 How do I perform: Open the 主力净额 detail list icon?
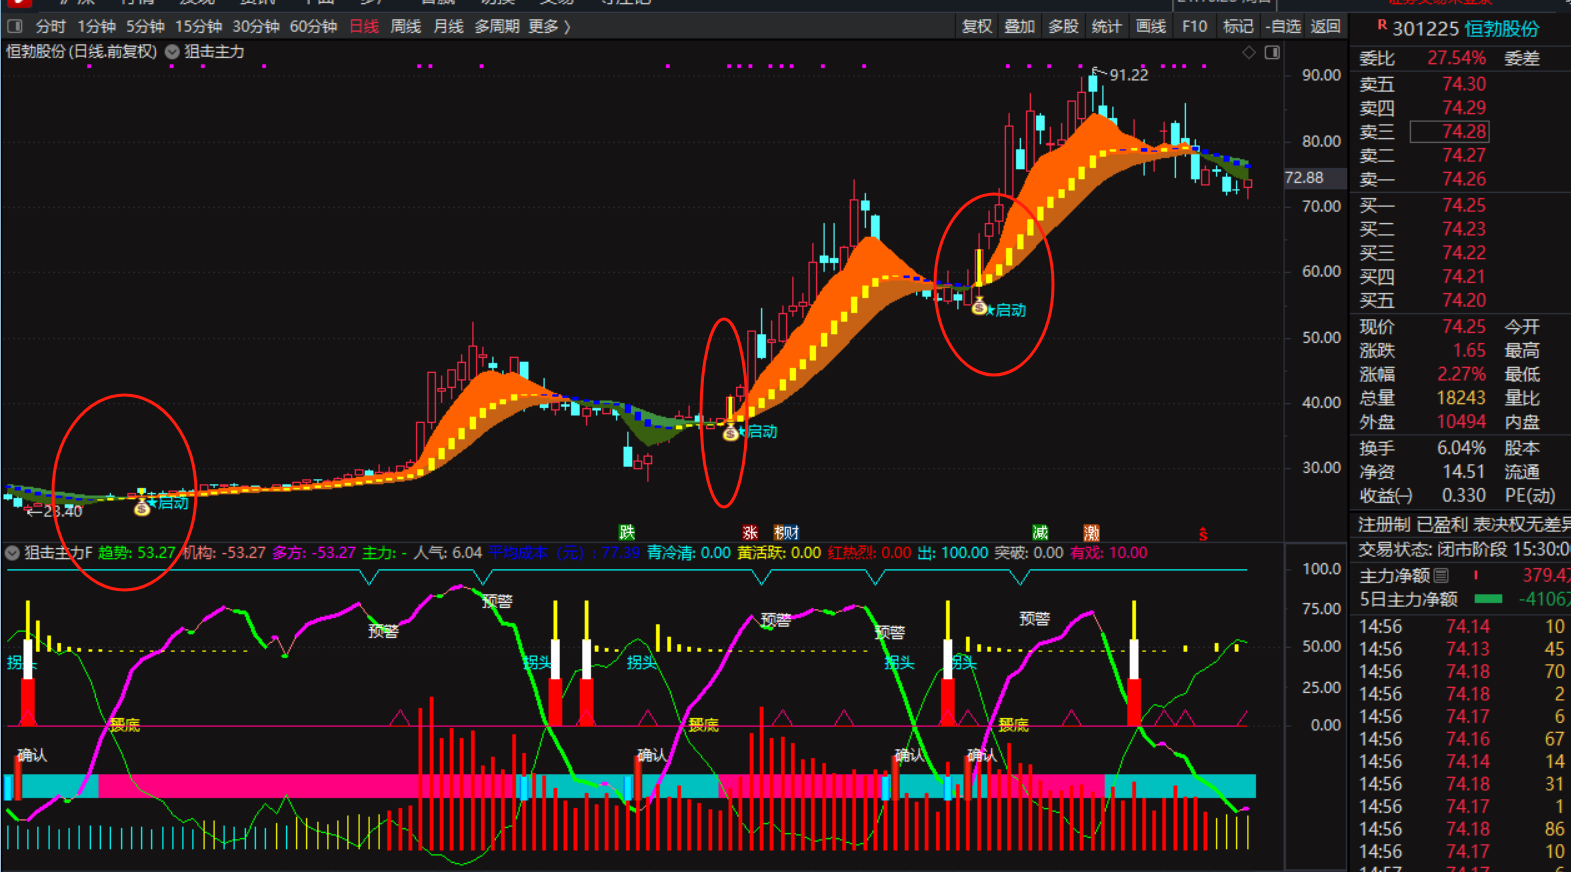tap(1441, 575)
